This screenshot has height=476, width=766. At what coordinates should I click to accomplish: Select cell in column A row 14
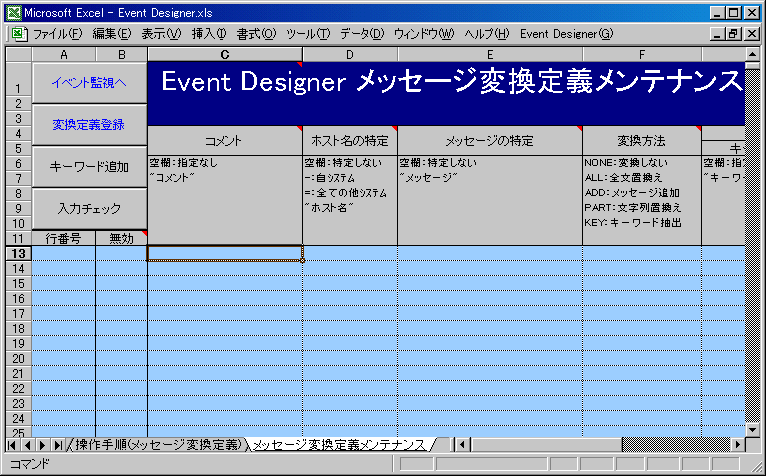(64, 268)
